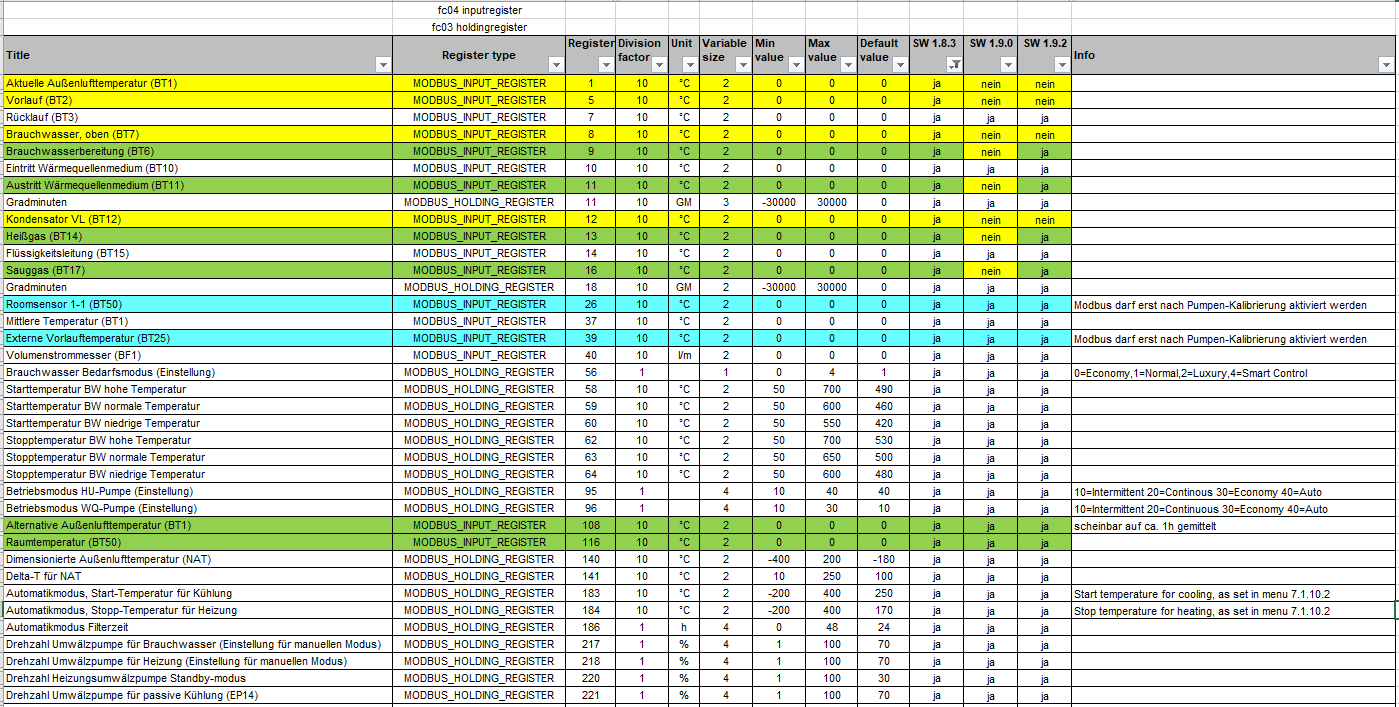Screen dimensions: 1399x707
Task: Select the 'Rücklauf (BT3)' title cell
Action: tap(197, 117)
